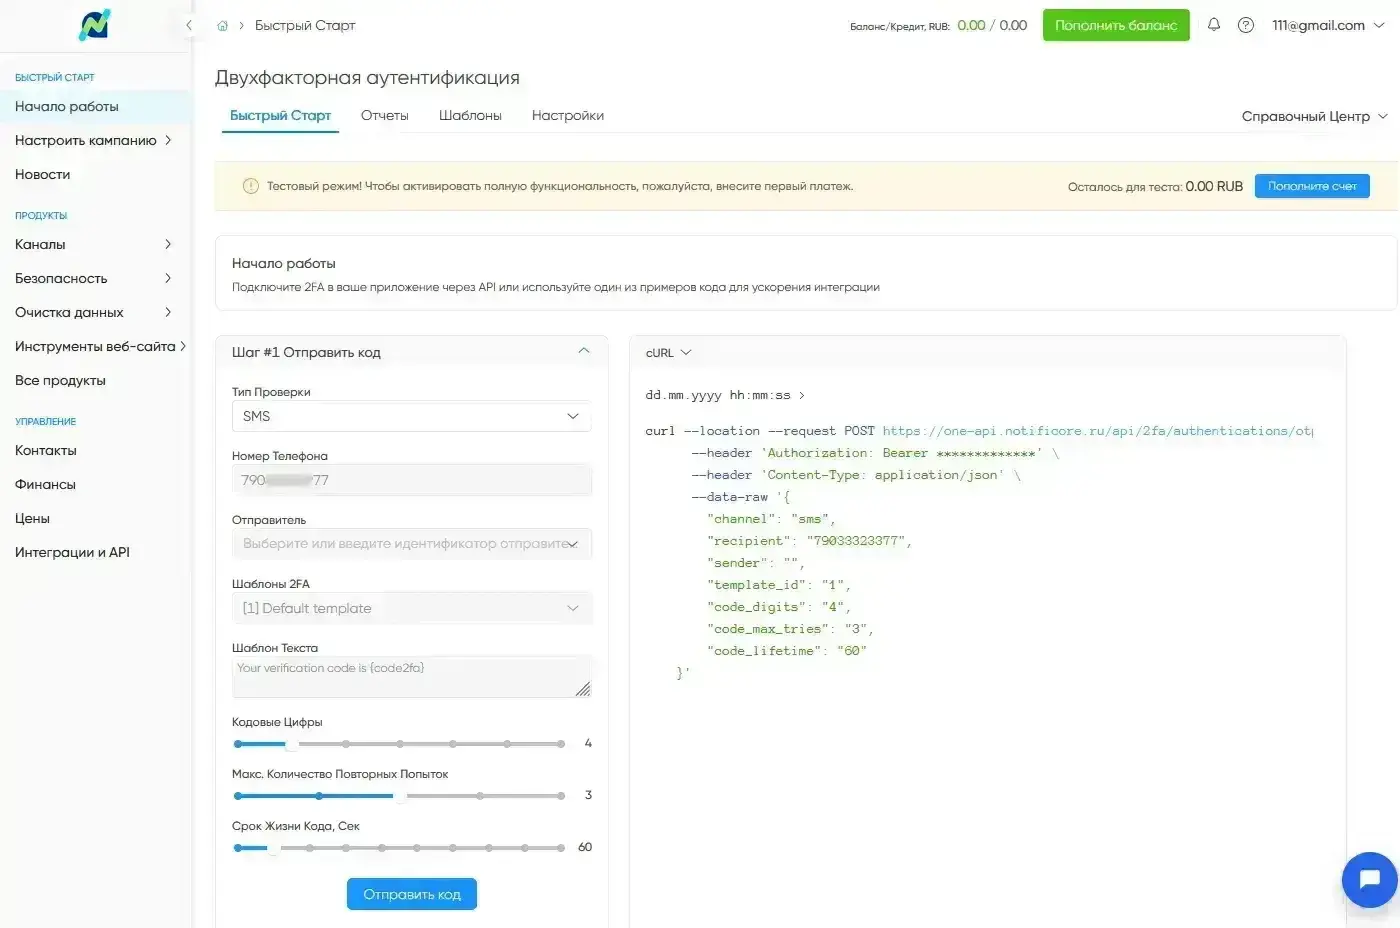Adjust the Макс. Количество Повторных Попыток slider

[x=398, y=796]
